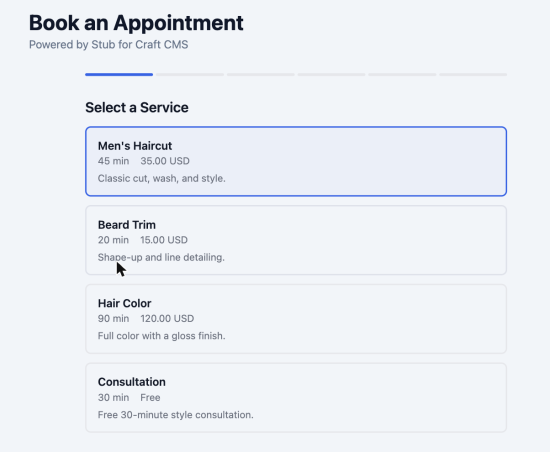Image resolution: width=550 pixels, height=452 pixels.
Task: Select the Men's Haircut service card
Action: click(x=296, y=161)
